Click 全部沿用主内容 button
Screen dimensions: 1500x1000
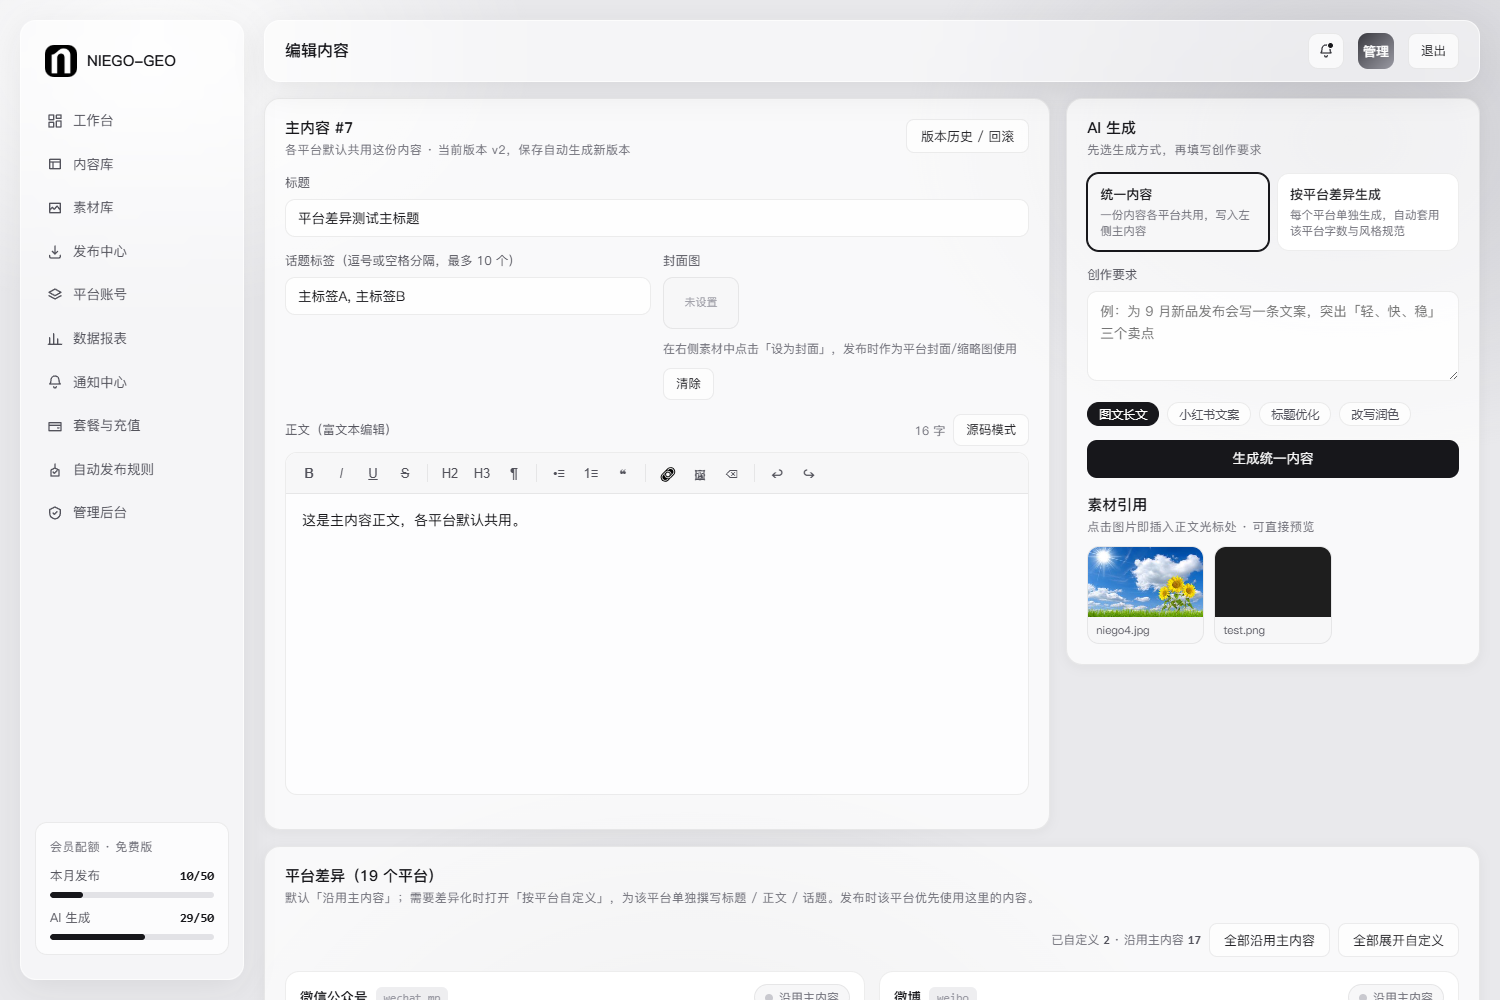pos(1269,940)
